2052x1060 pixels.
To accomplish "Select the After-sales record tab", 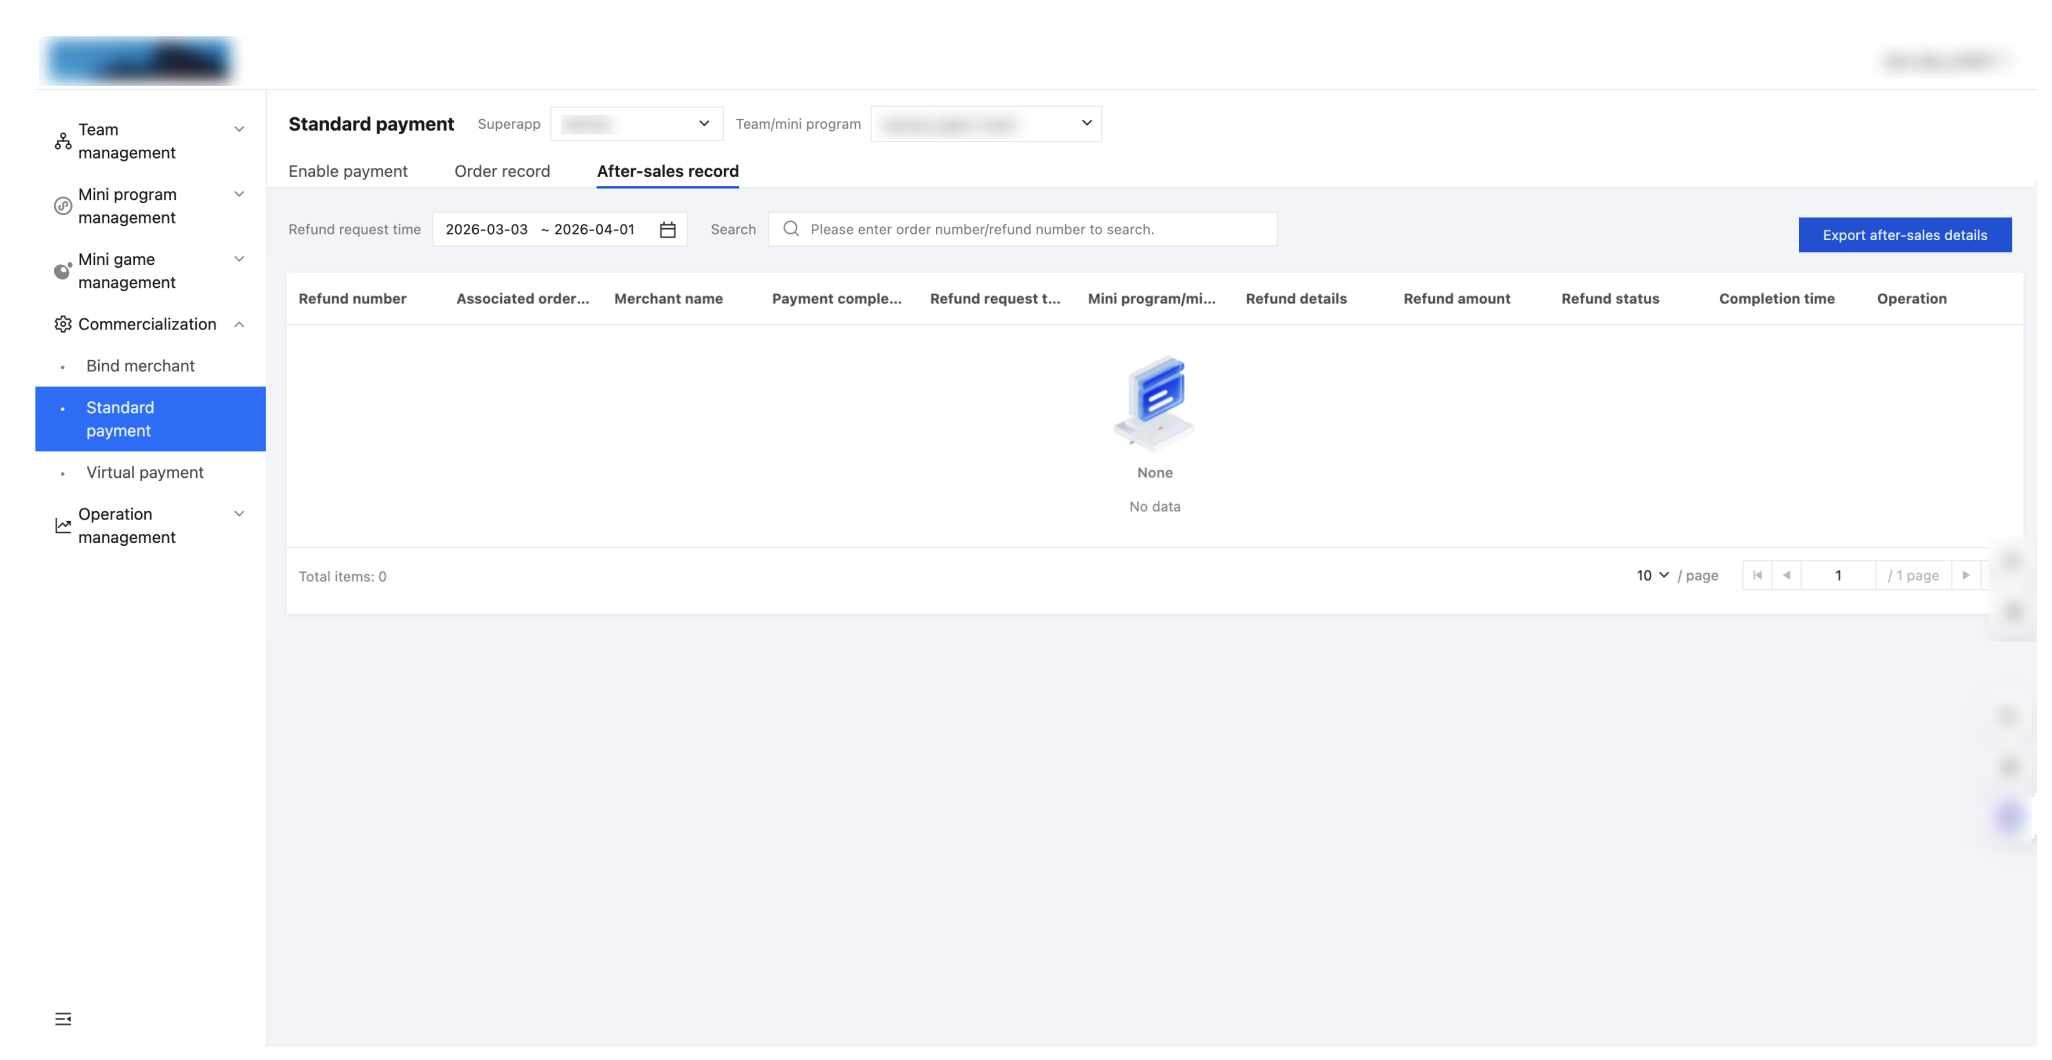I will point(668,171).
